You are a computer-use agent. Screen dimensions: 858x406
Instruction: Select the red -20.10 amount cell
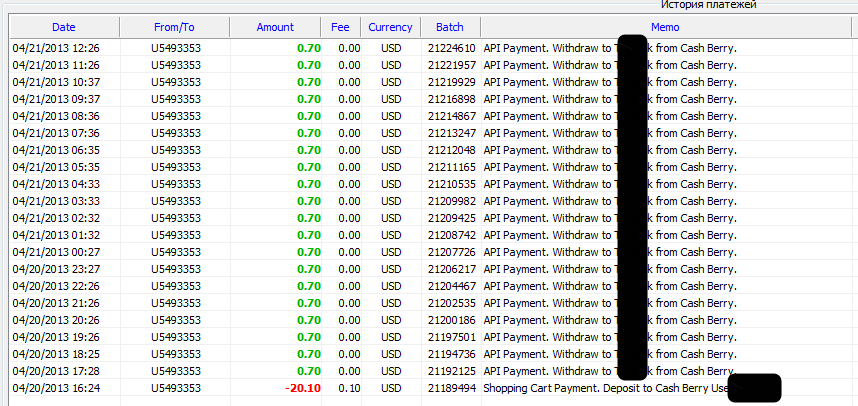click(x=302, y=388)
